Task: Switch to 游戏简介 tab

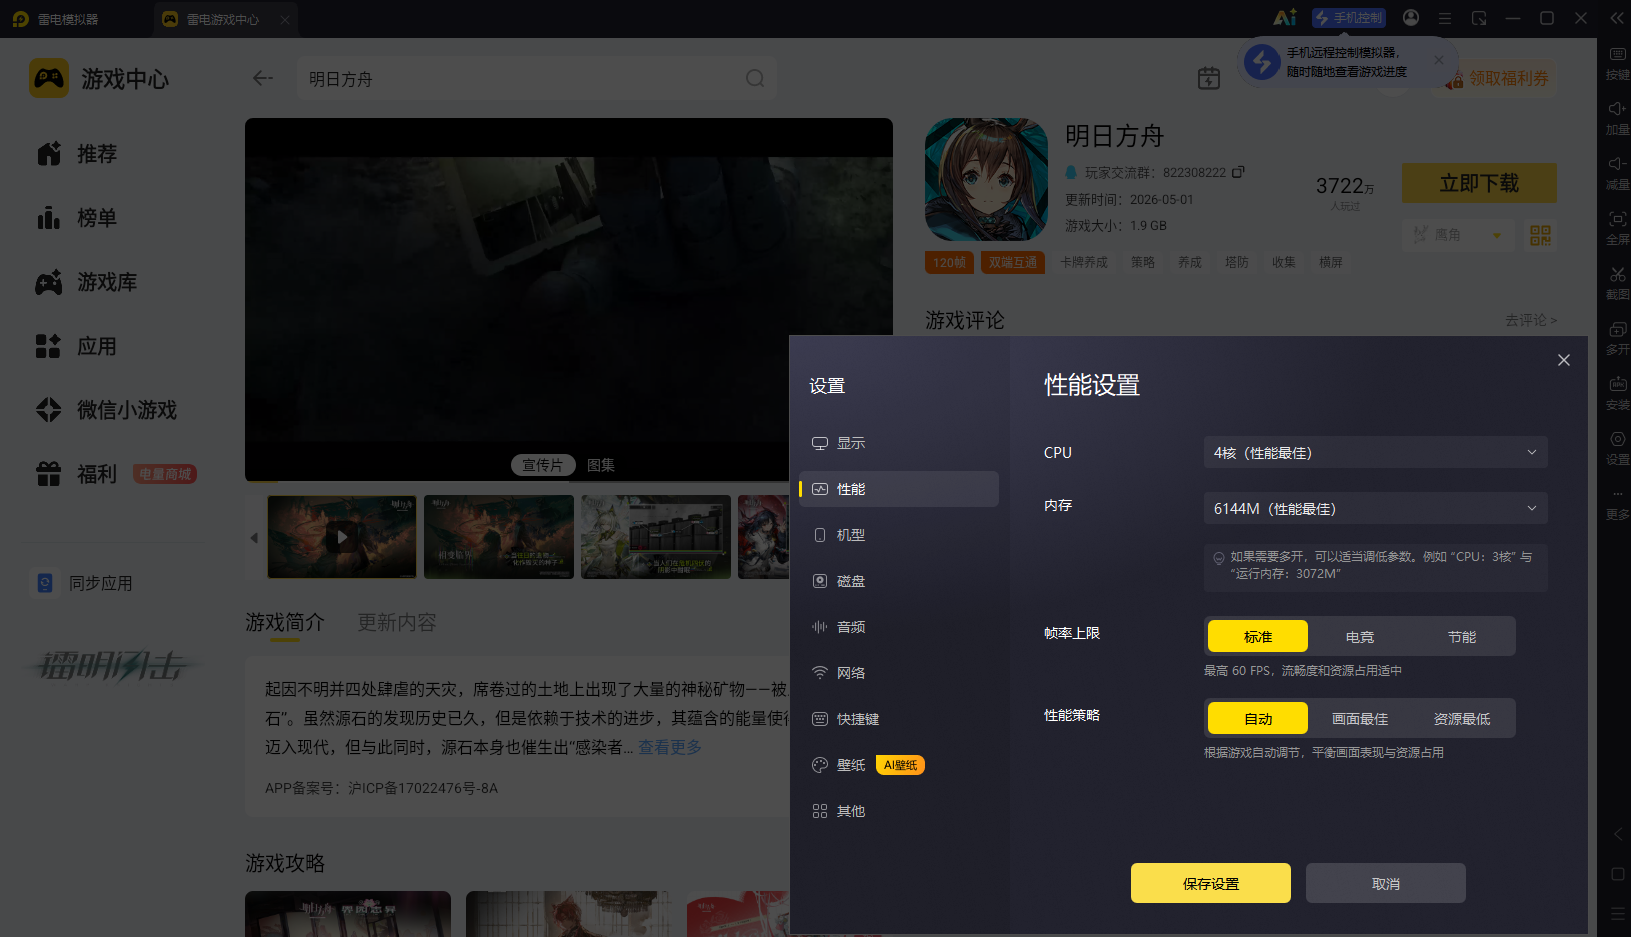Action: pyautogui.click(x=285, y=623)
